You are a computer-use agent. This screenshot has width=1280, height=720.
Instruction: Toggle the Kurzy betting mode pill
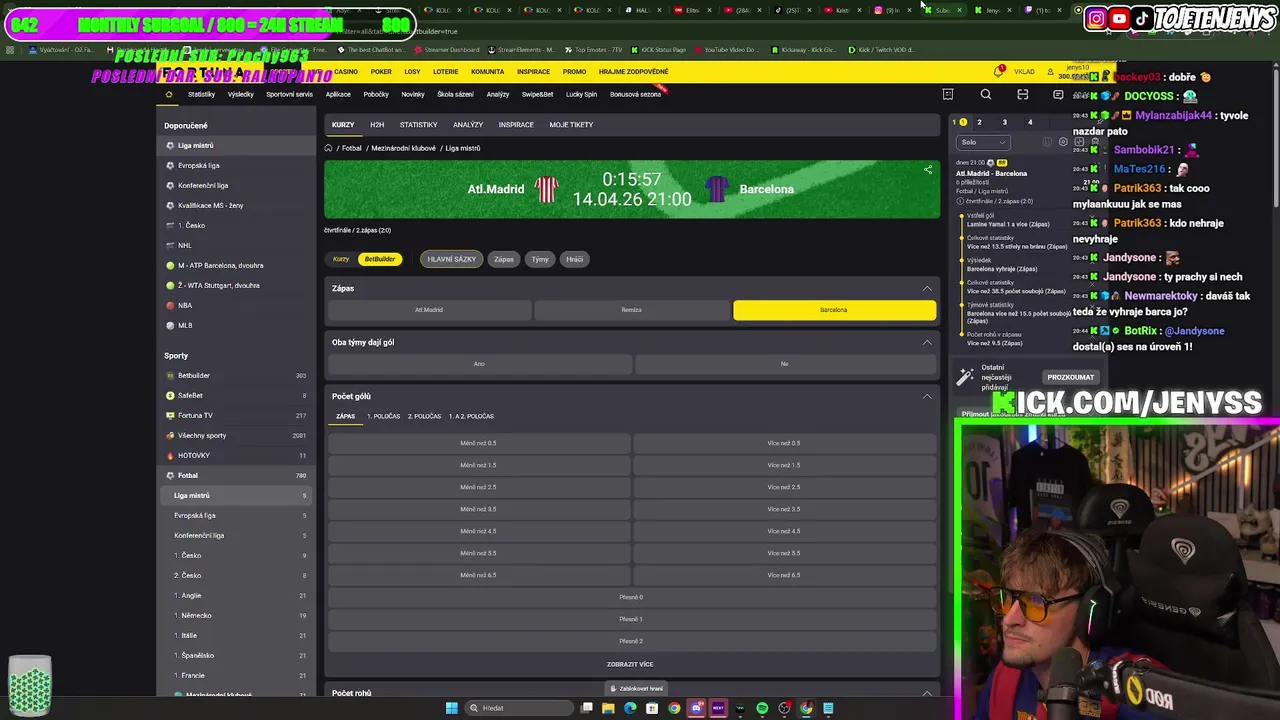[341, 259]
